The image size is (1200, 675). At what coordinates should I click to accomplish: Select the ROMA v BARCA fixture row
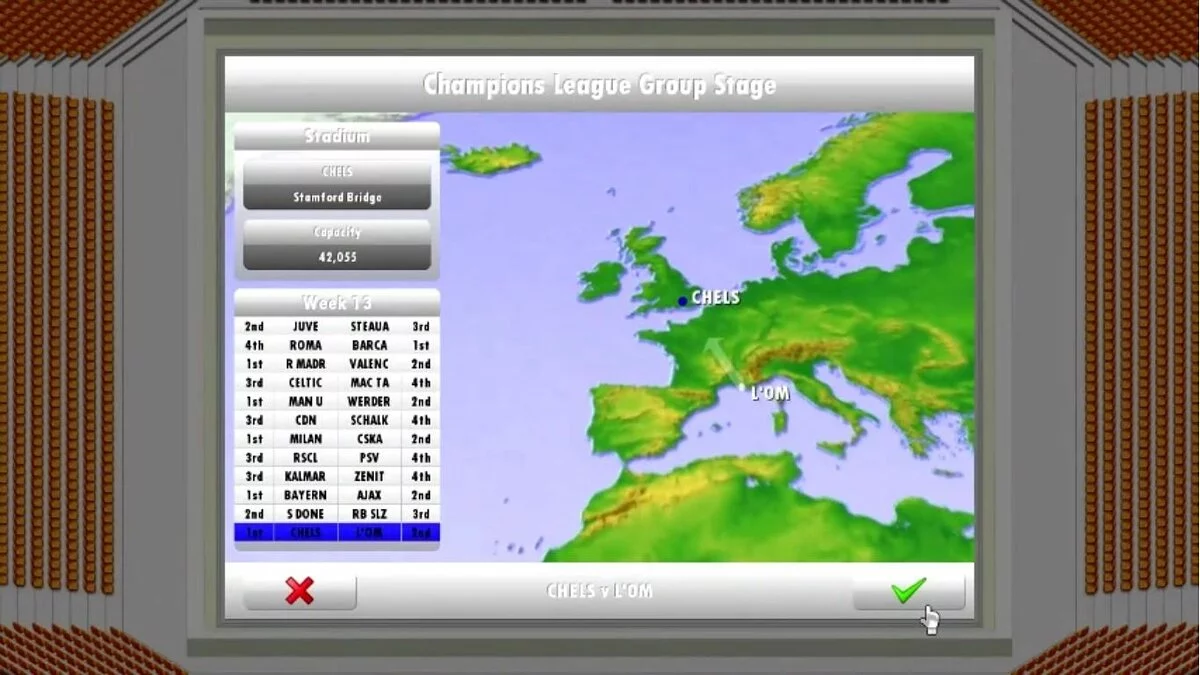point(336,346)
